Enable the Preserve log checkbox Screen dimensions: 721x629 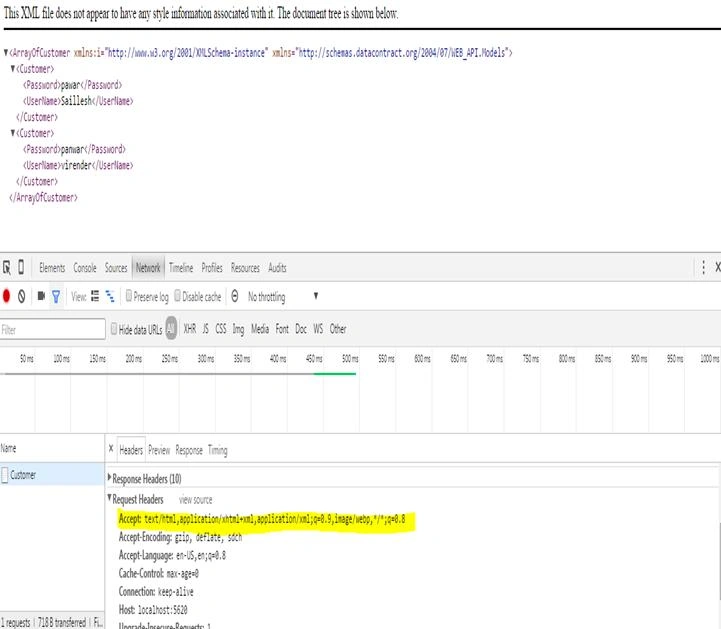tap(129, 295)
